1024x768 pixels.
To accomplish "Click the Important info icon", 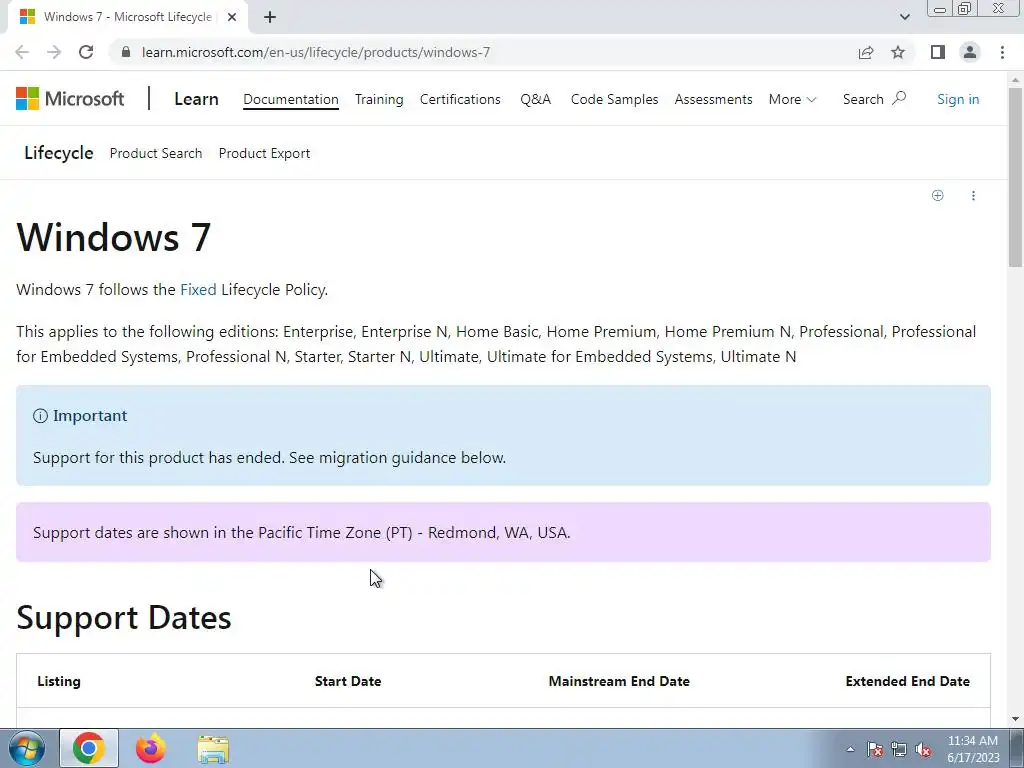I will point(40,416).
